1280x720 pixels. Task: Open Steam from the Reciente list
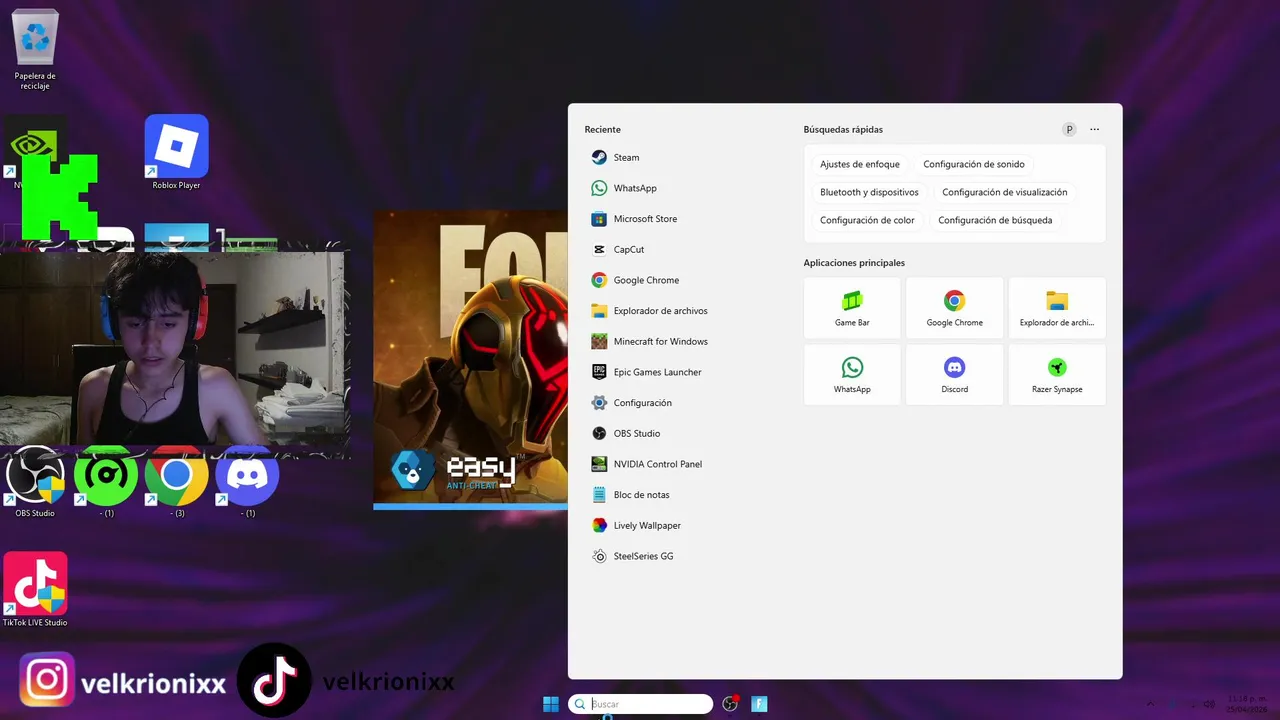pyautogui.click(x=685, y=157)
